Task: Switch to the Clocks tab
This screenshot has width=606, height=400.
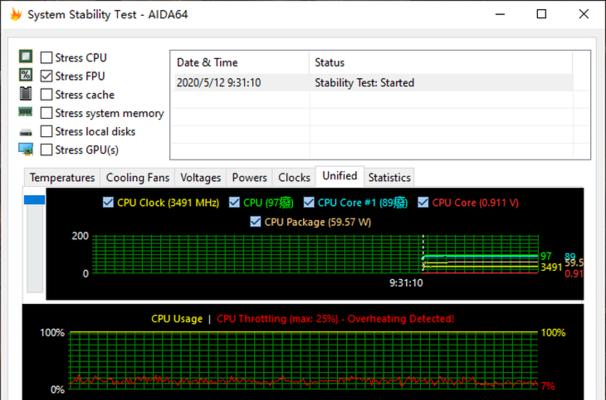Action: (x=294, y=178)
